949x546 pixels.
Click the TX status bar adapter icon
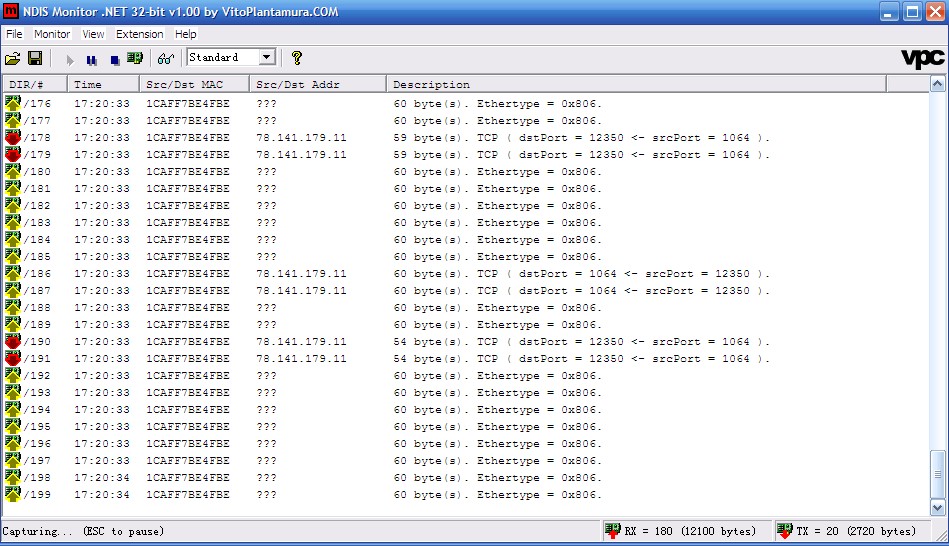(x=785, y=531)
